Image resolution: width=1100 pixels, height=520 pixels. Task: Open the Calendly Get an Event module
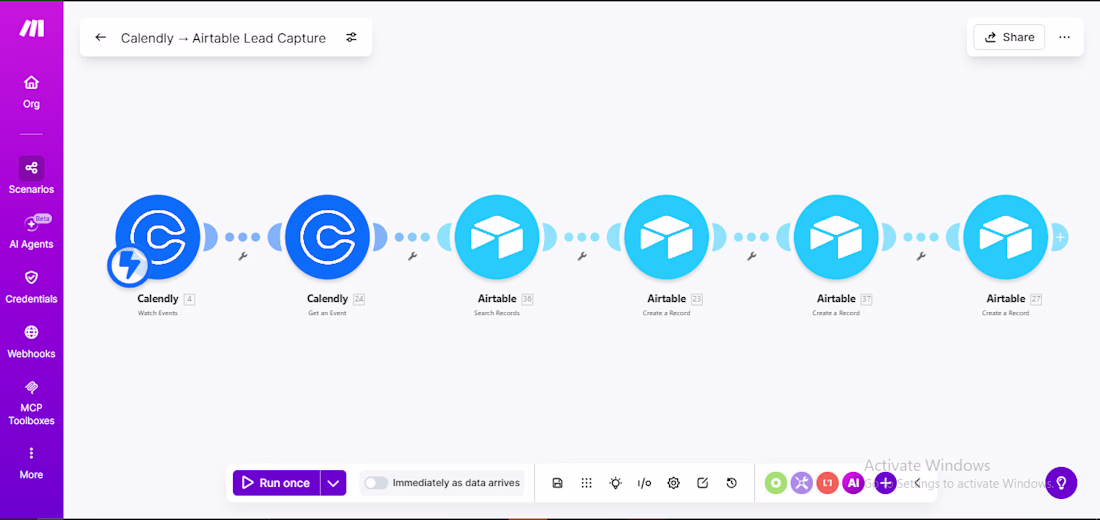pos(327,236)
